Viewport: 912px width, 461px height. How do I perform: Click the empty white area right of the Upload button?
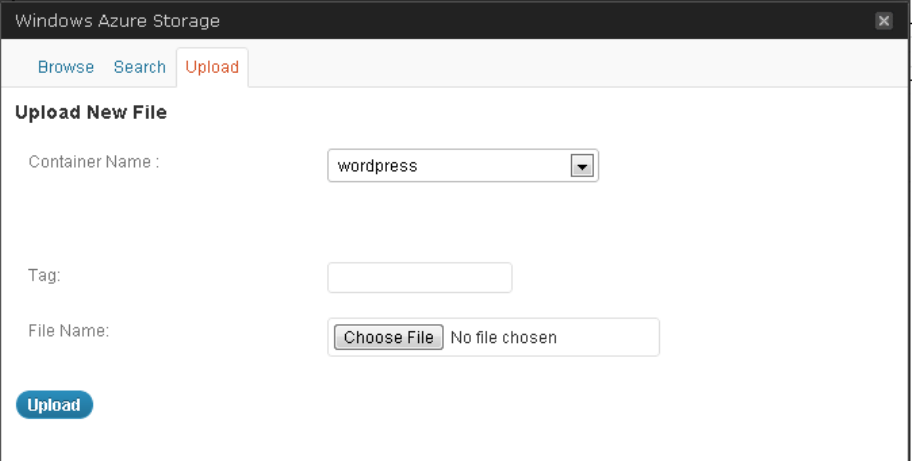click(x=450, y=405)
